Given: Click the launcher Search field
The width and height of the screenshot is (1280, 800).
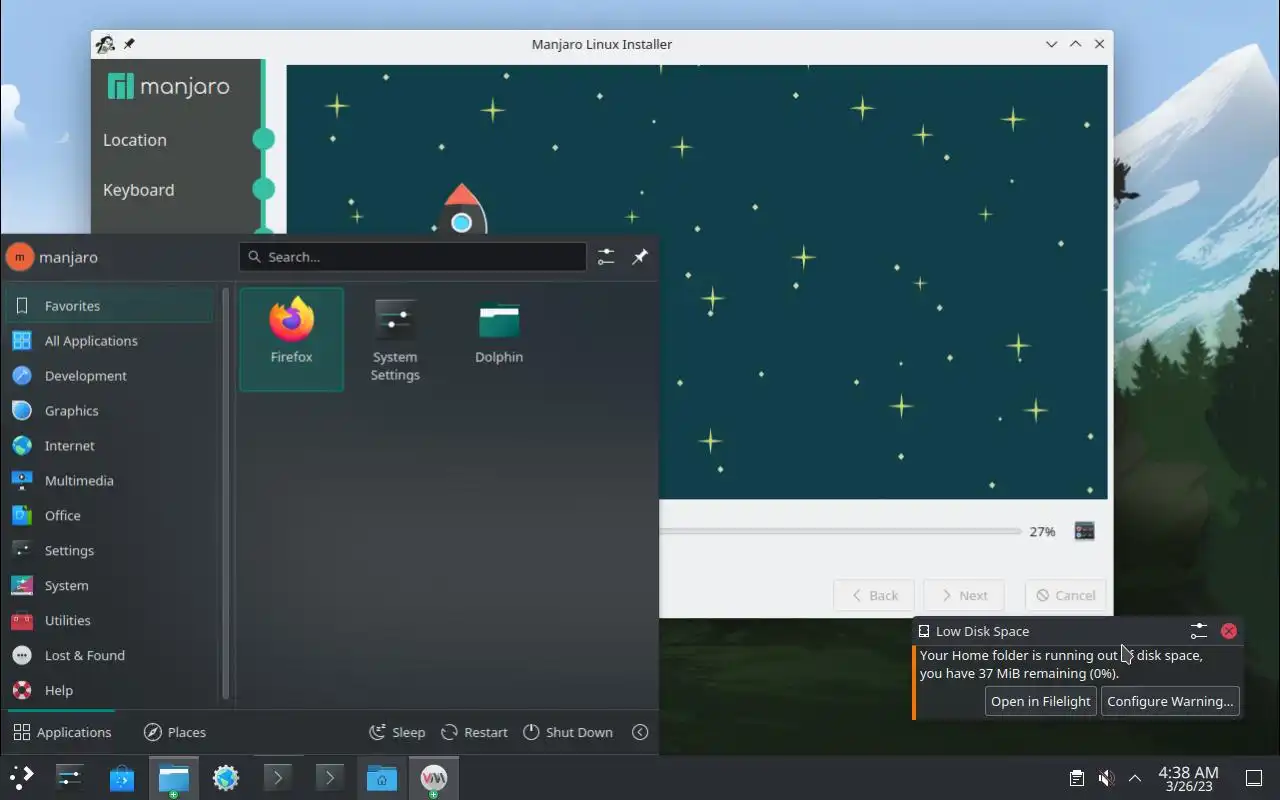Looking at the screenshot, I should 413,257.
